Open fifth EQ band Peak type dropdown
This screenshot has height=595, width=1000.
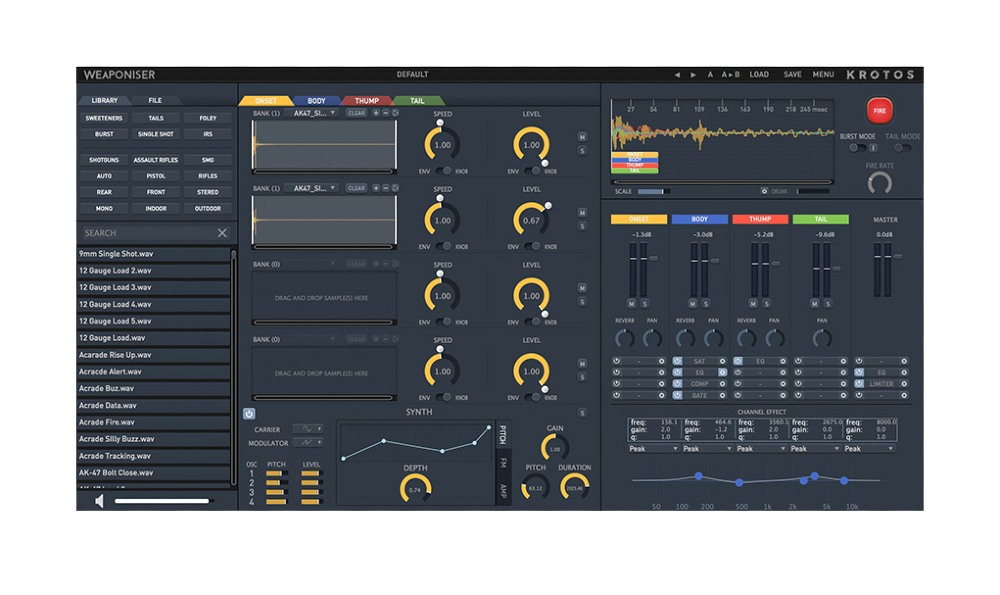(x=869, y=449)
